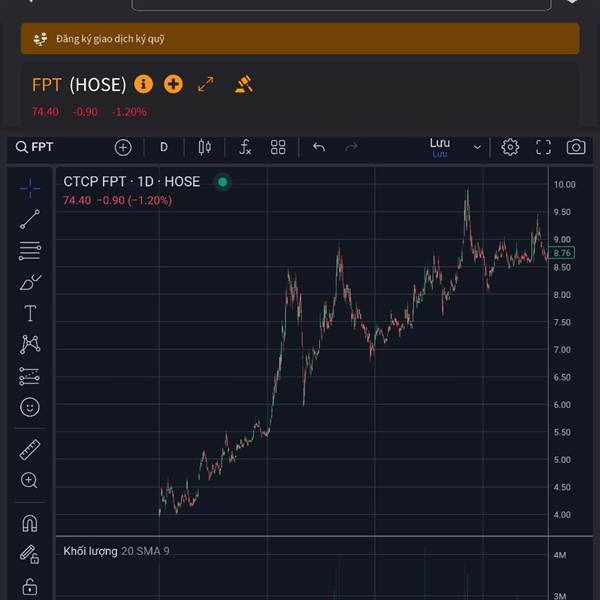Viewport: 600px width, 600px height.
Task: Open chart settings gear
Action: pyautogui.click(x=510, y=147)
